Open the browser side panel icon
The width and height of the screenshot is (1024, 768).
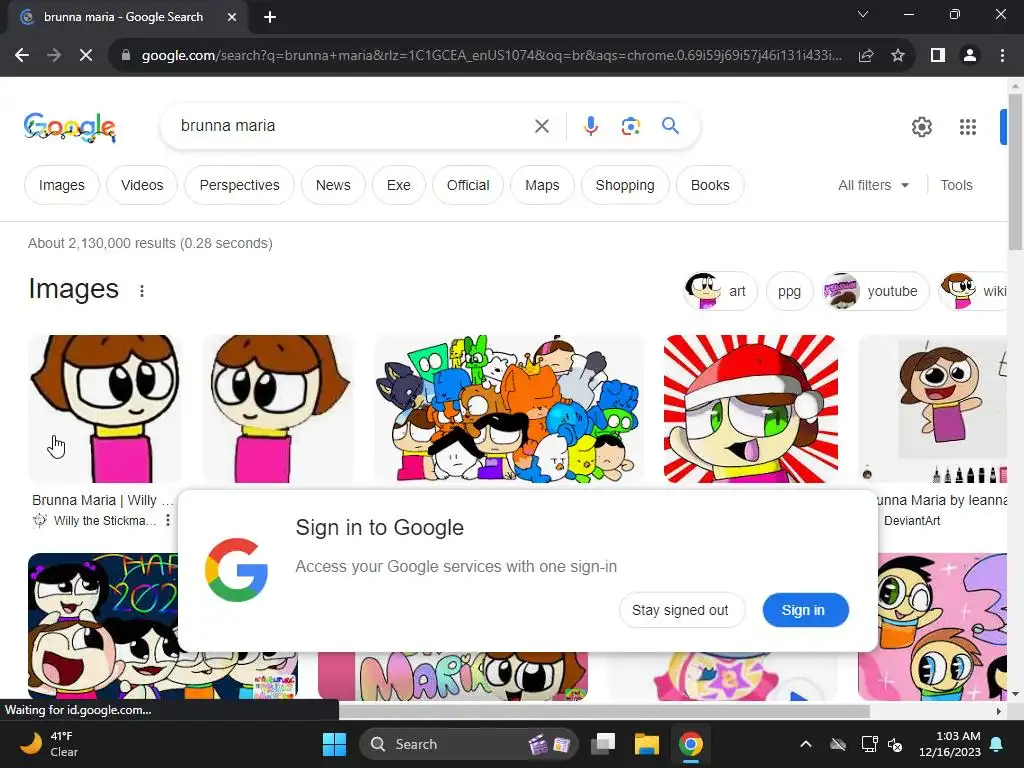[938, 56]
